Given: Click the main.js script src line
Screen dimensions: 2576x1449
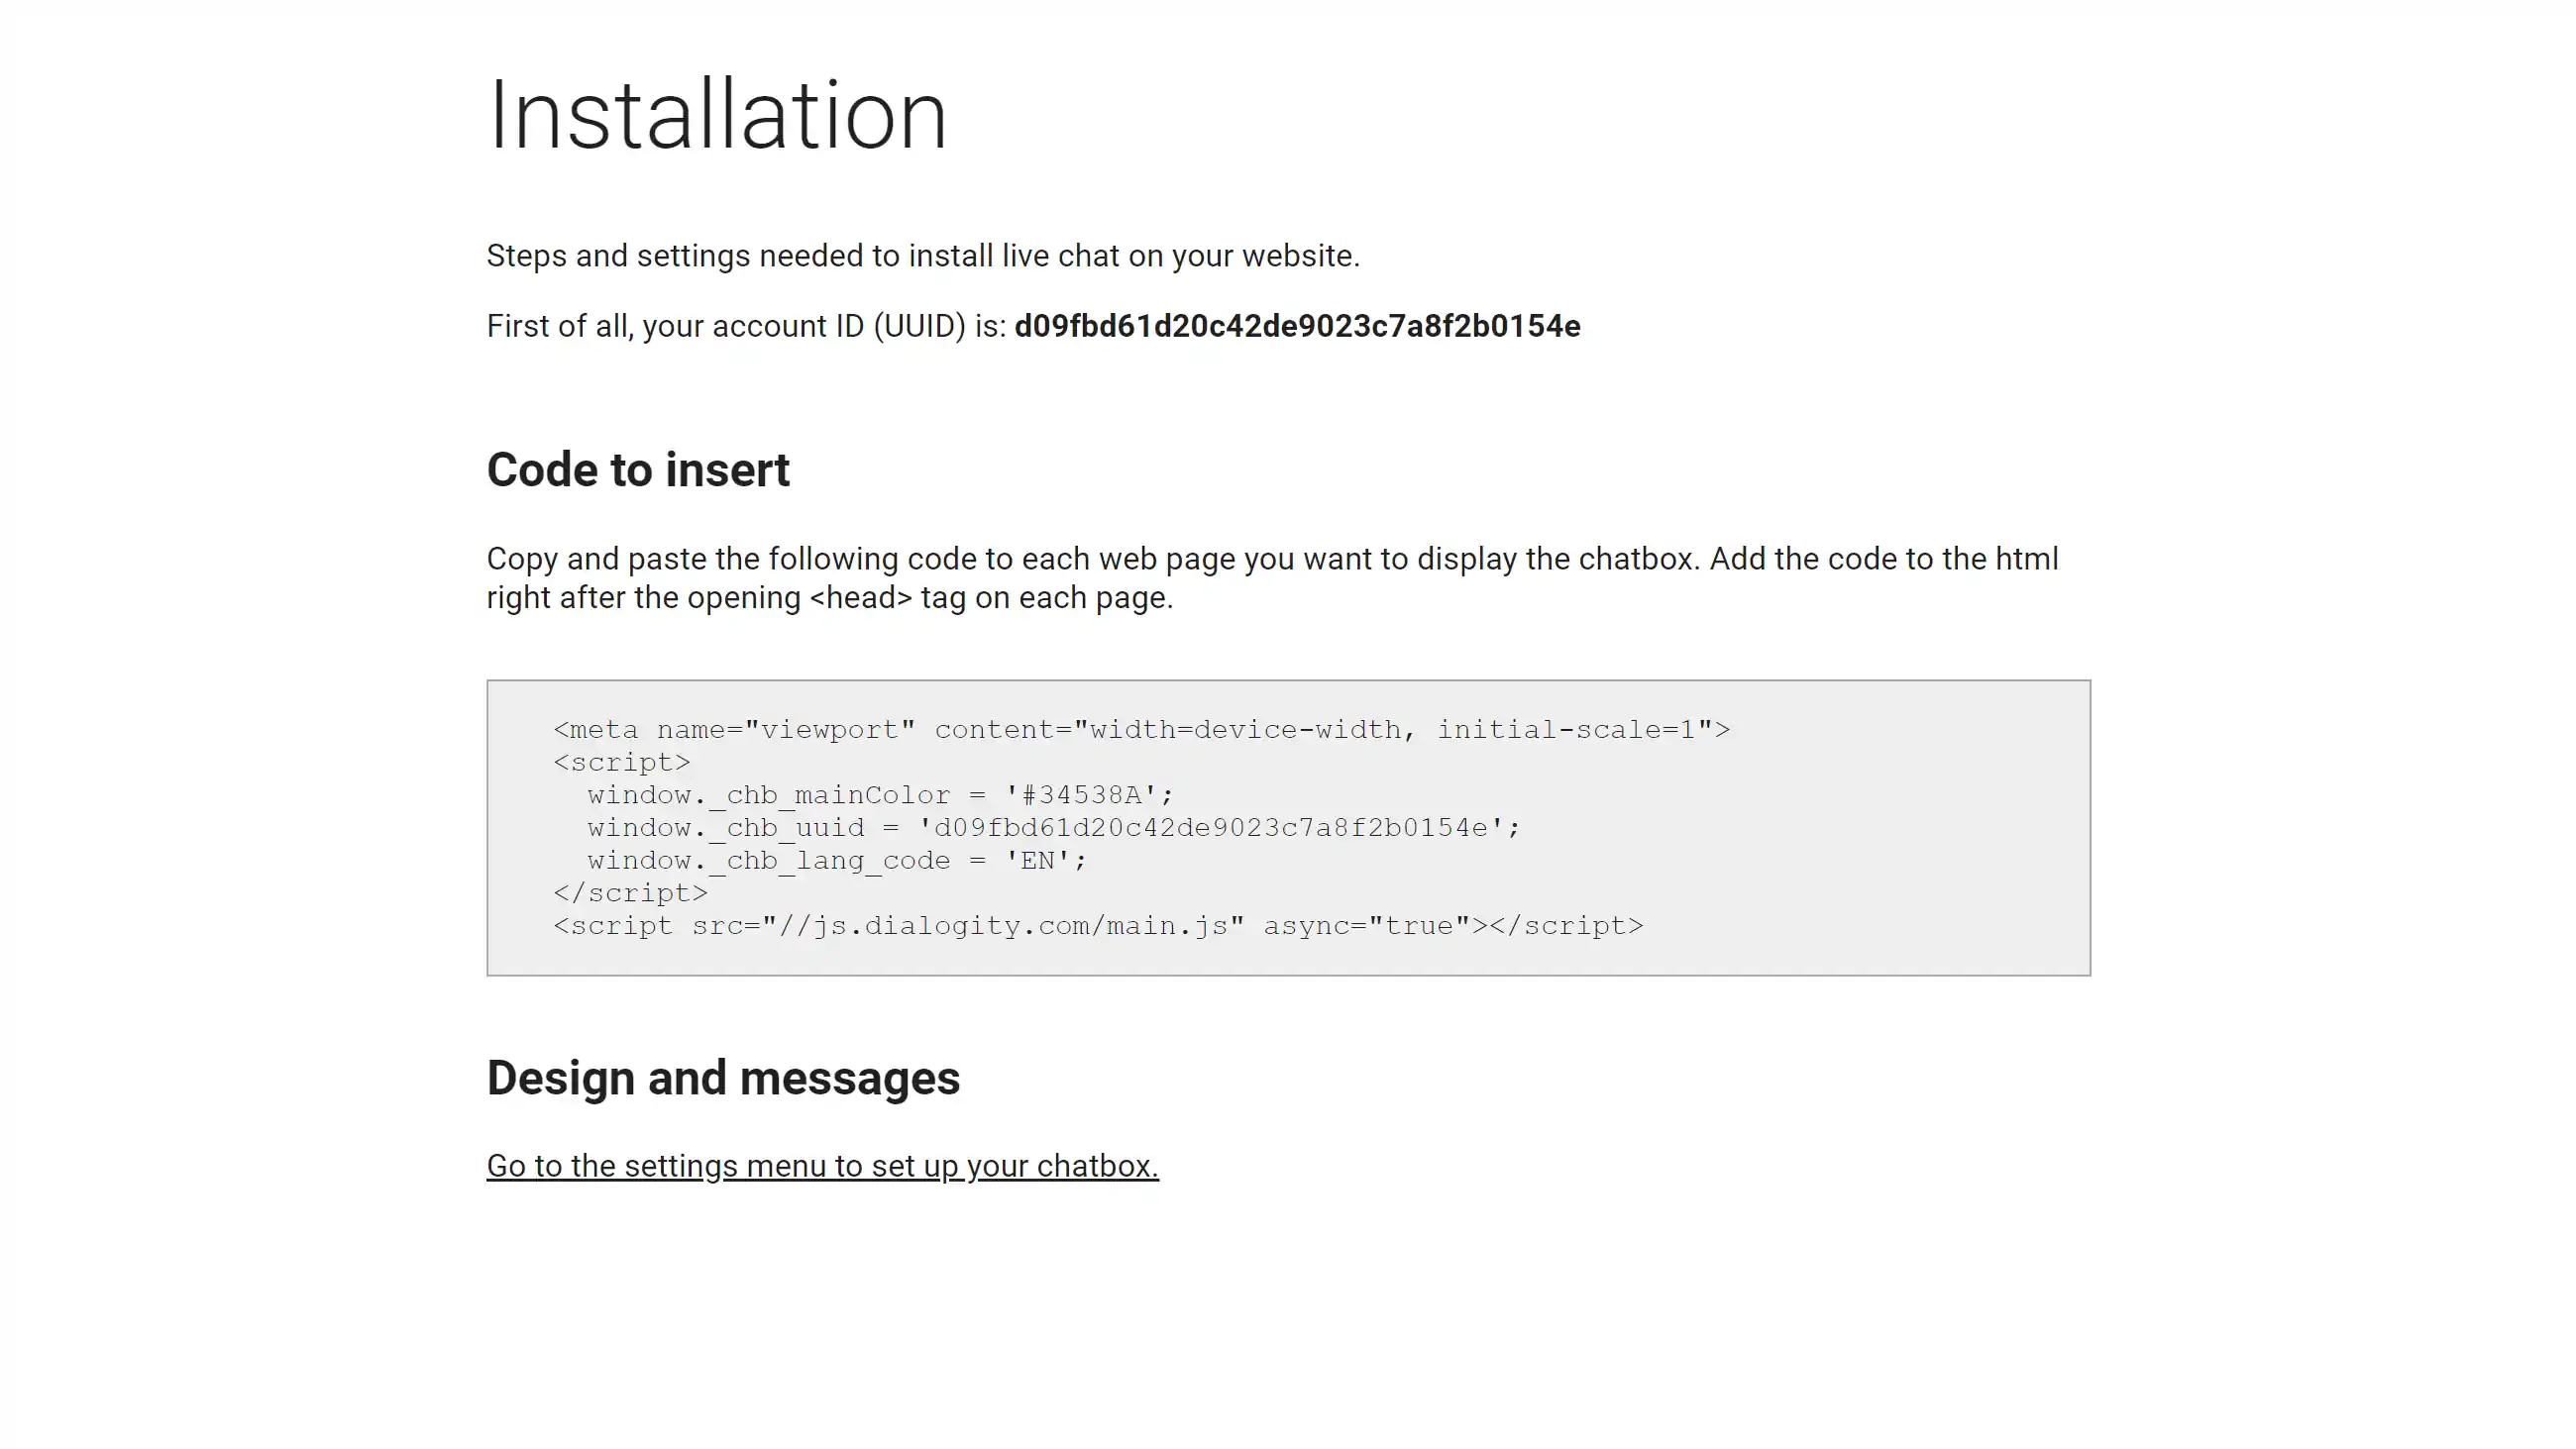Looking at the screenshot, I should [1098, 926].
